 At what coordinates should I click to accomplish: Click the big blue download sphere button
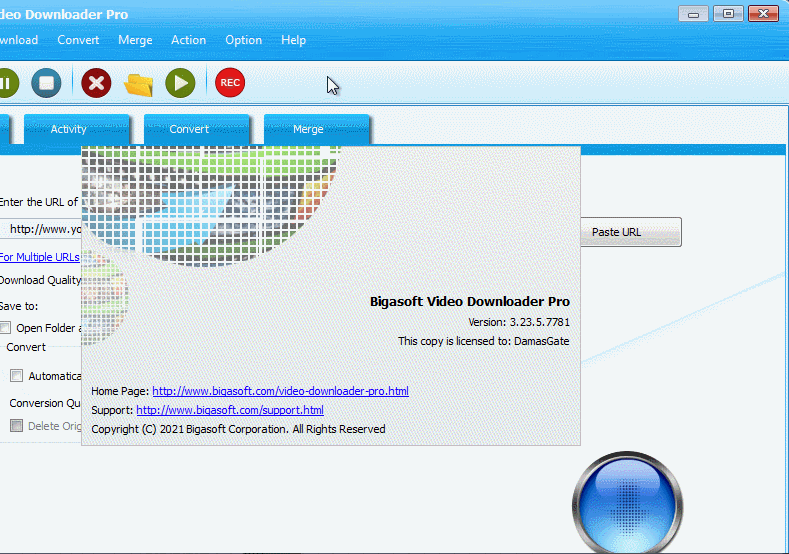[627, 503]
